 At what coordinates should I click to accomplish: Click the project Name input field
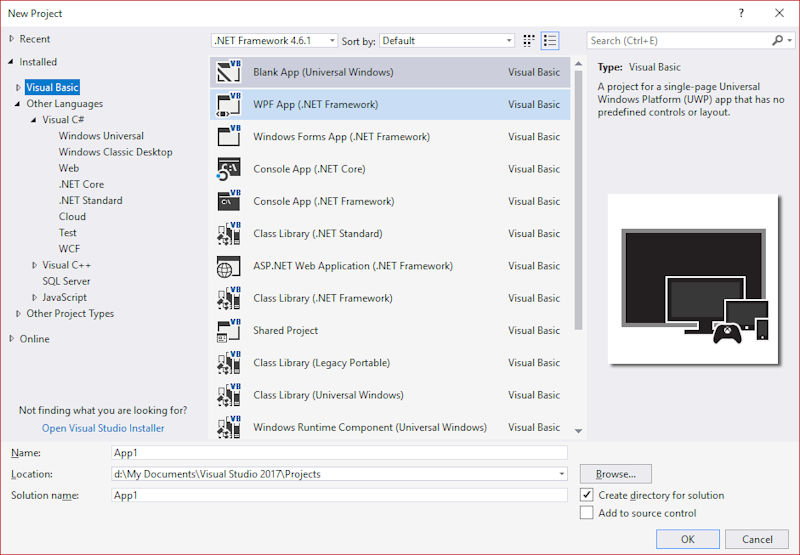click(x=339, y=453)
